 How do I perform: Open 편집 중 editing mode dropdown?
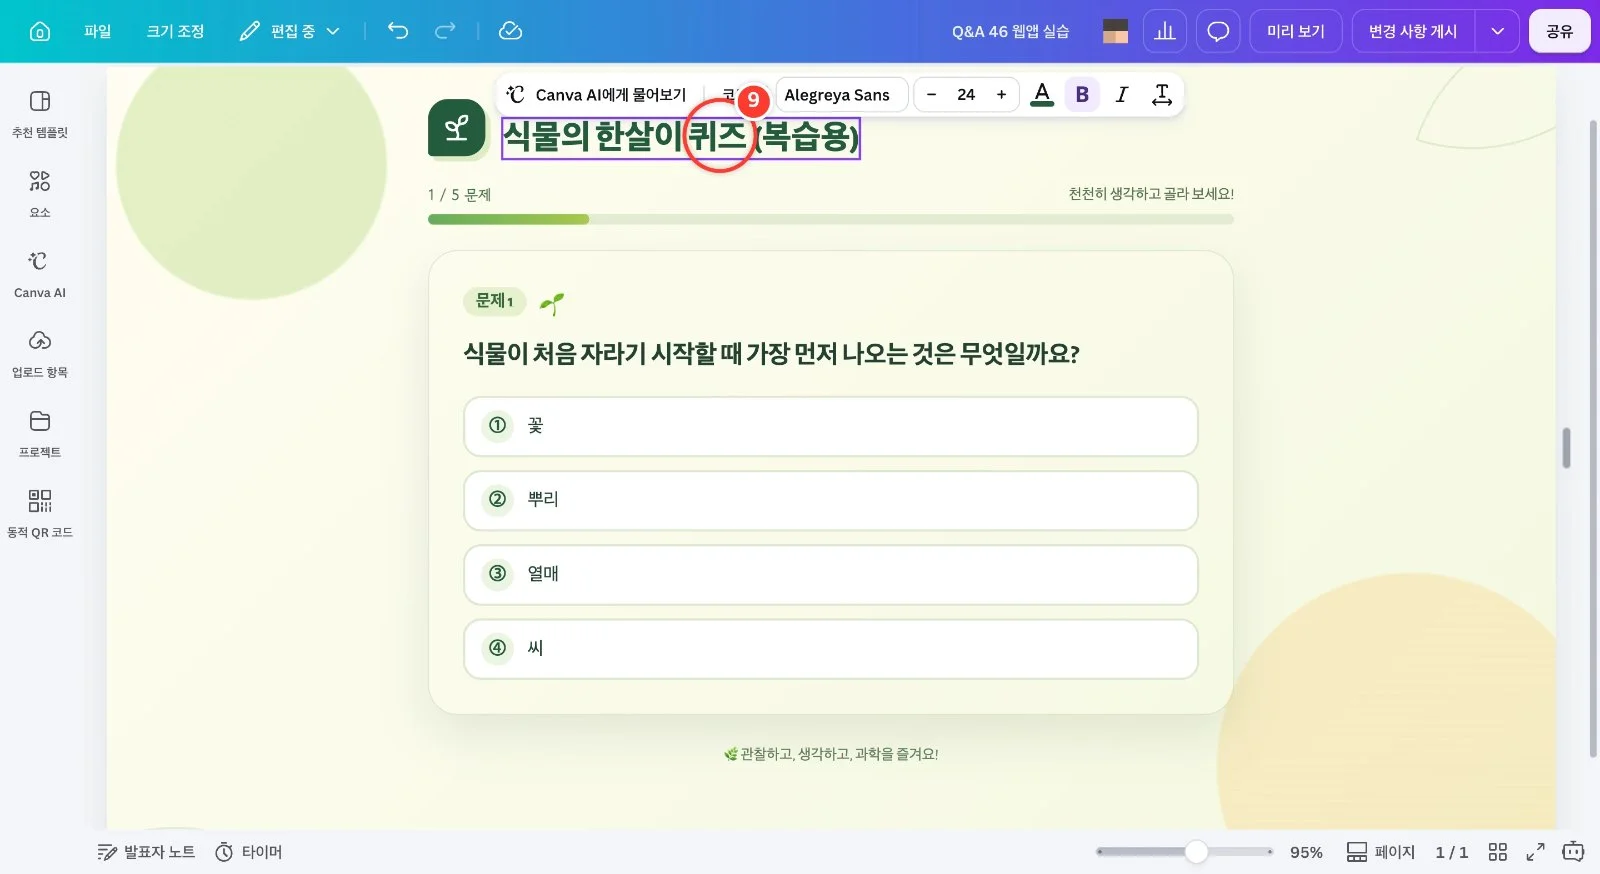[x=290, y=31]
